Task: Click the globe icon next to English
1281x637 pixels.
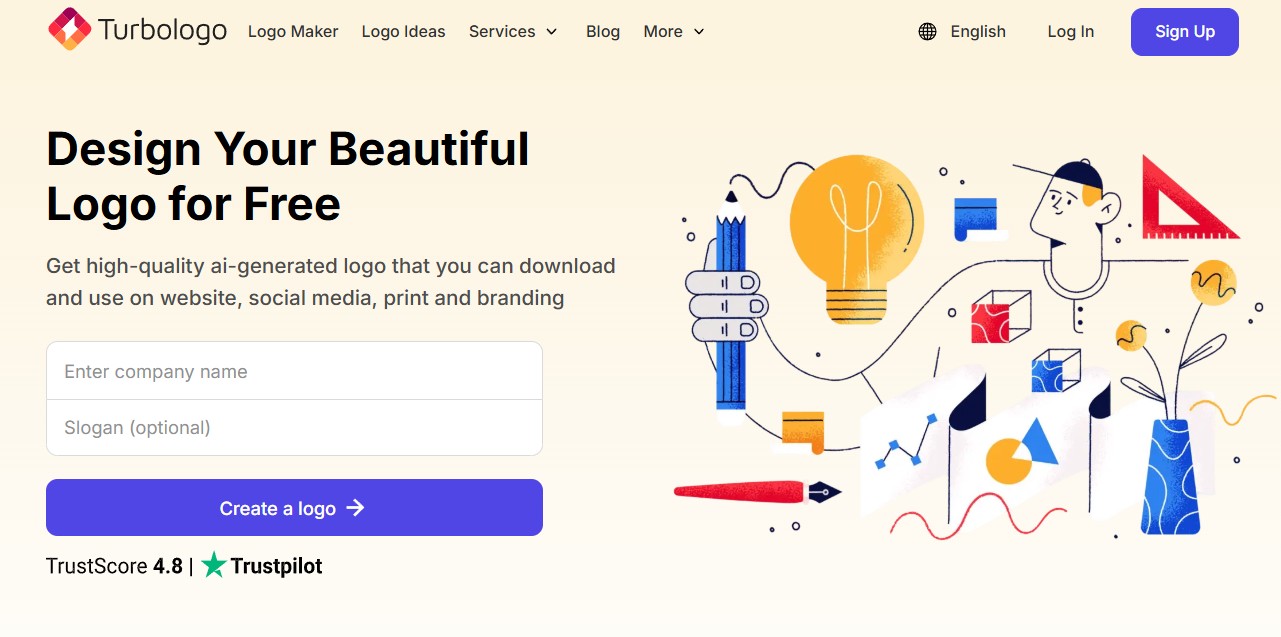Action: pos(926,31)
